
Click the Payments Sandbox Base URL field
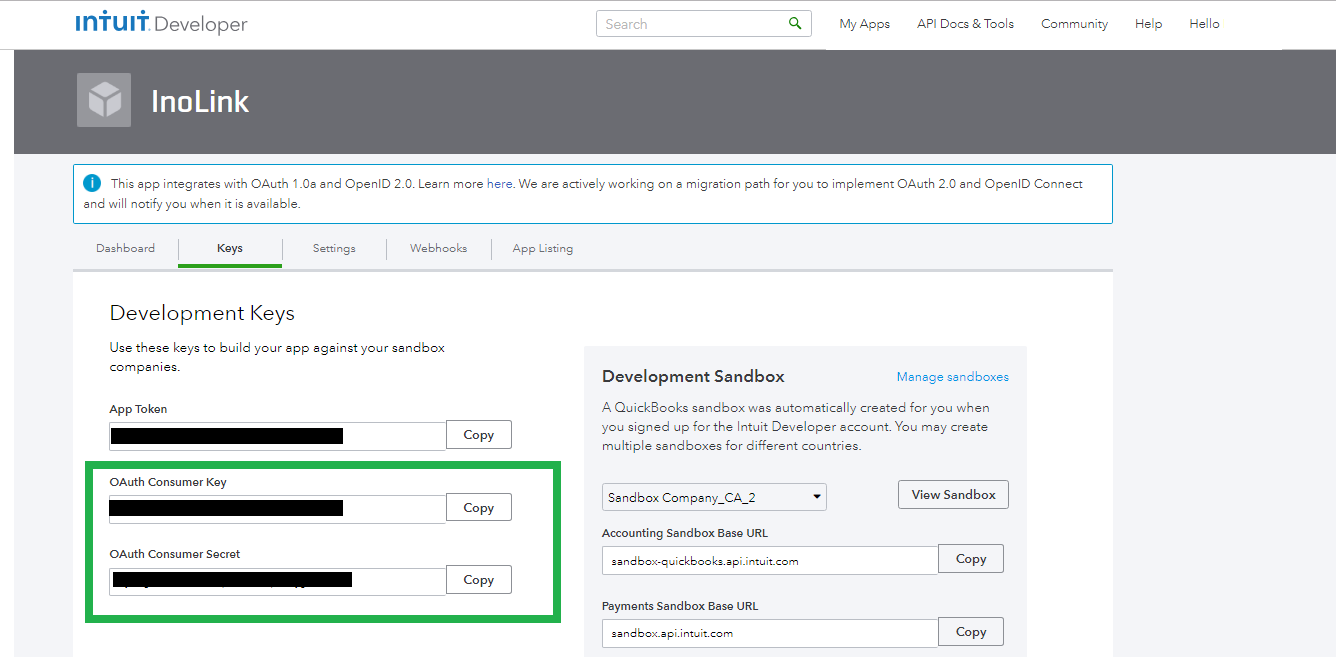click(770, 633)
